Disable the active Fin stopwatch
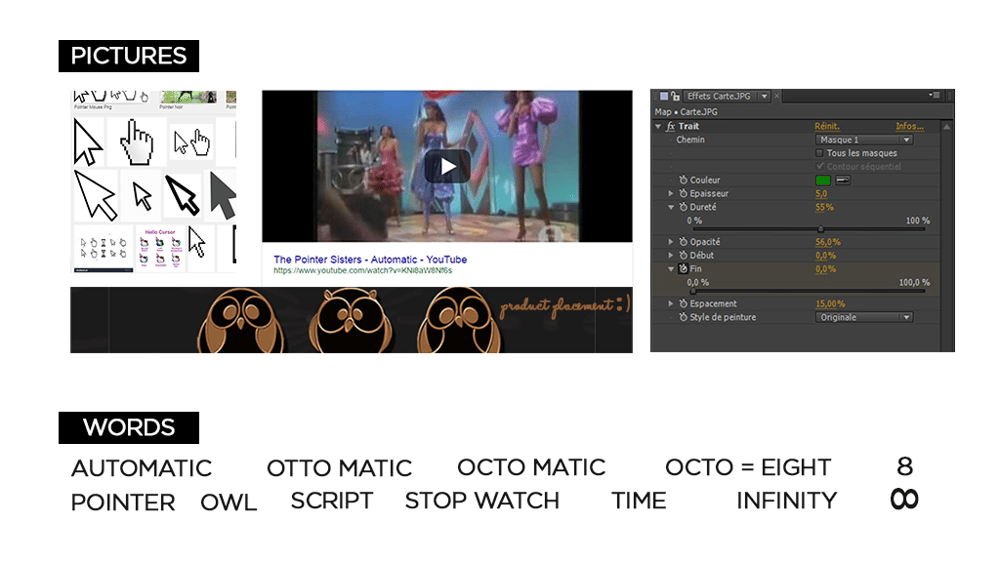 [683, 269]
